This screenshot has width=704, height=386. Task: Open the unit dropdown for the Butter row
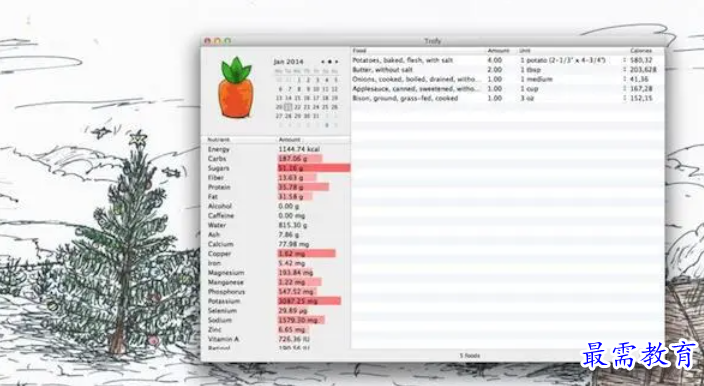click(625, 70)
